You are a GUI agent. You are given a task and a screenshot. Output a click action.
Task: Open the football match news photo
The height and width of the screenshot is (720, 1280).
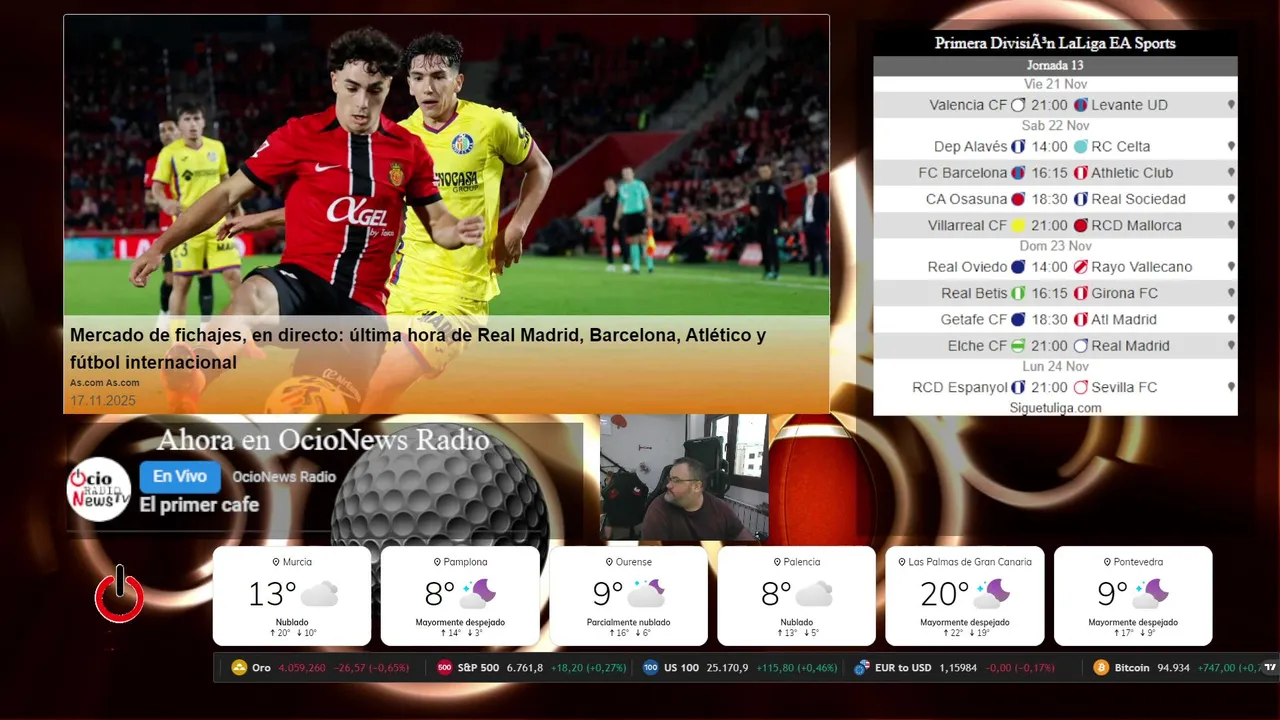coord(446,165)
